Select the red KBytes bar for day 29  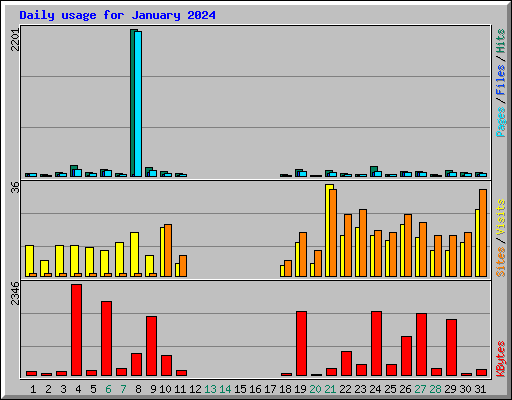pyautogui.click(x=451, y=348)
